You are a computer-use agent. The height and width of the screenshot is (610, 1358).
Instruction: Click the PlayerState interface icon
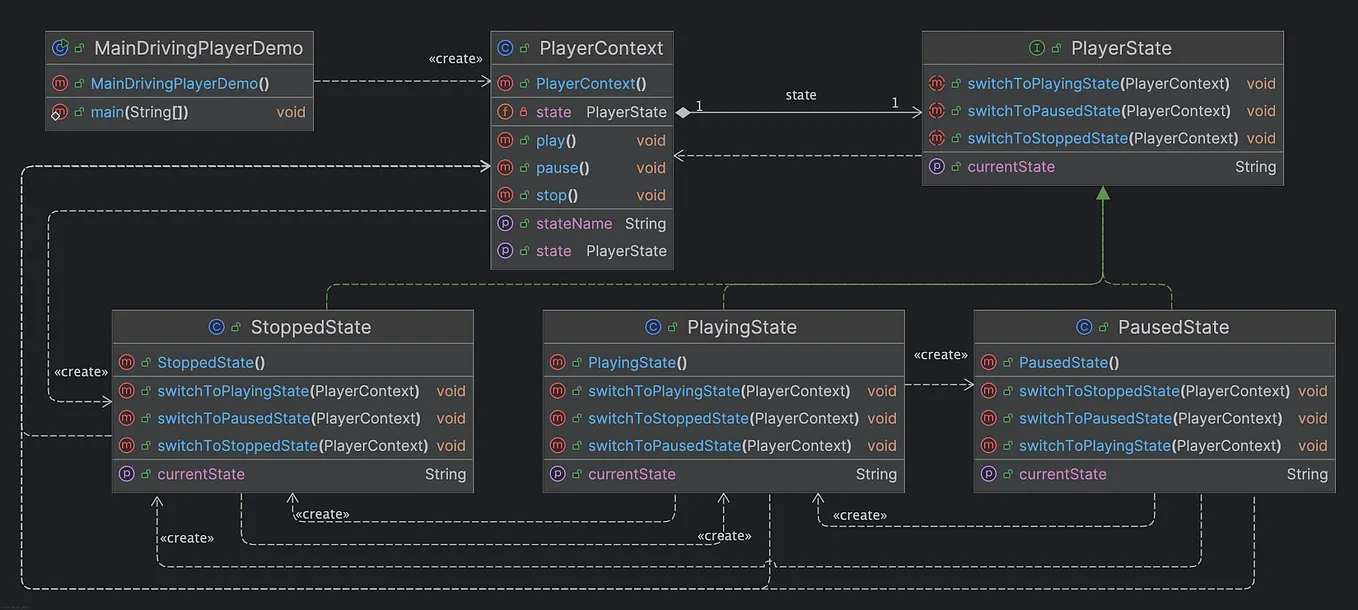coord(1037,48)
